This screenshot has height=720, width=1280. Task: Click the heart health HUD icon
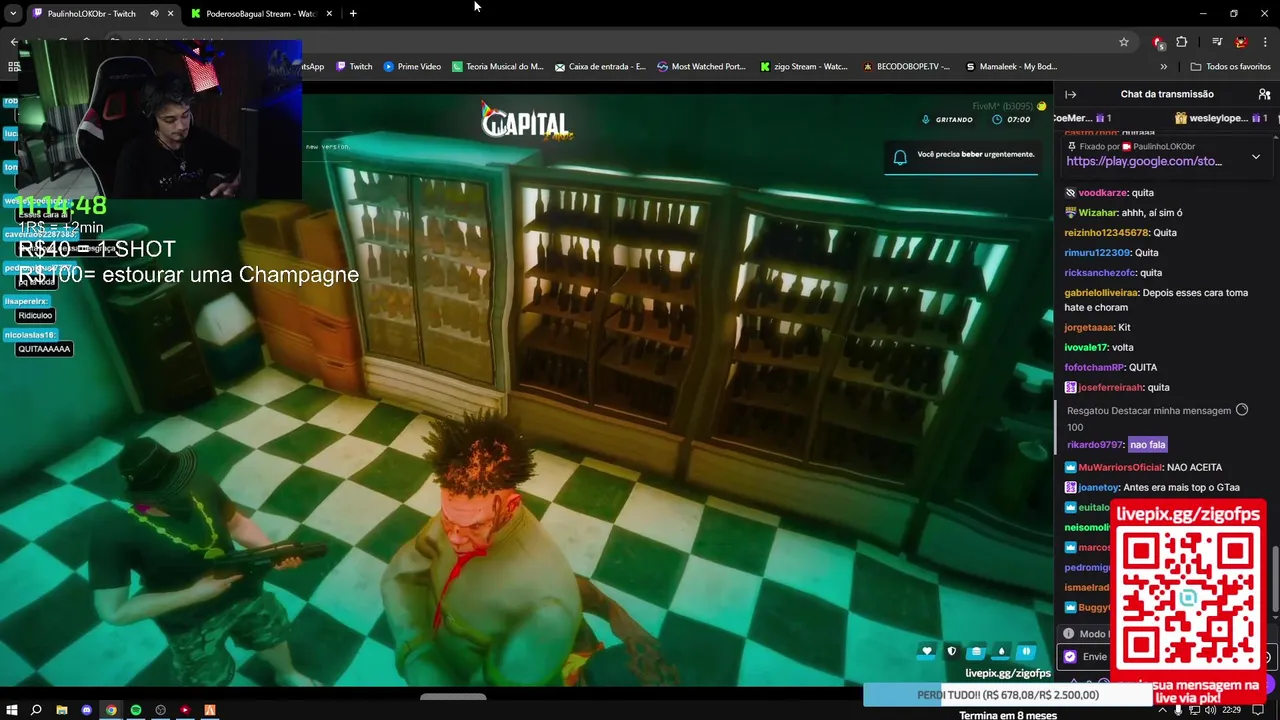[x=927, y=651]
